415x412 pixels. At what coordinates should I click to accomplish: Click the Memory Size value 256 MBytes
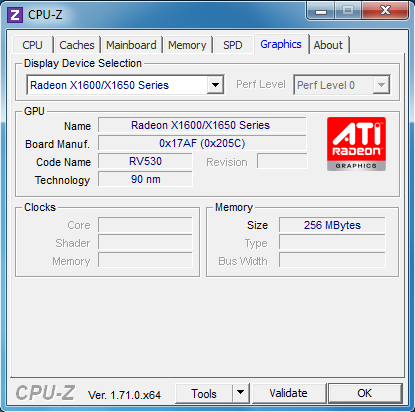point(332,225)
